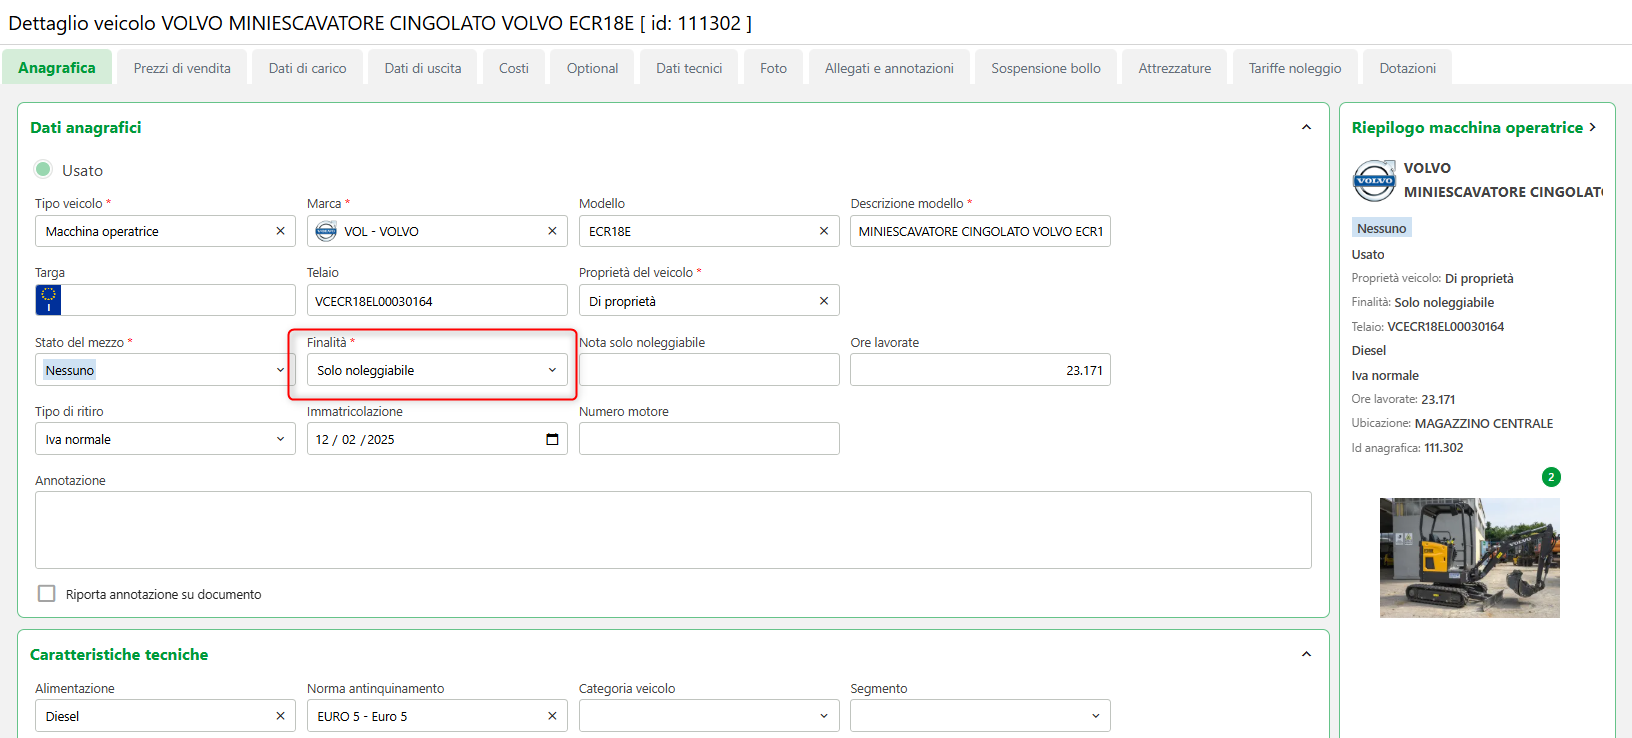The image size is (1632, 738).
Task: Clear the Norma antinquinamento value
Action: click(x=552, y=716)
